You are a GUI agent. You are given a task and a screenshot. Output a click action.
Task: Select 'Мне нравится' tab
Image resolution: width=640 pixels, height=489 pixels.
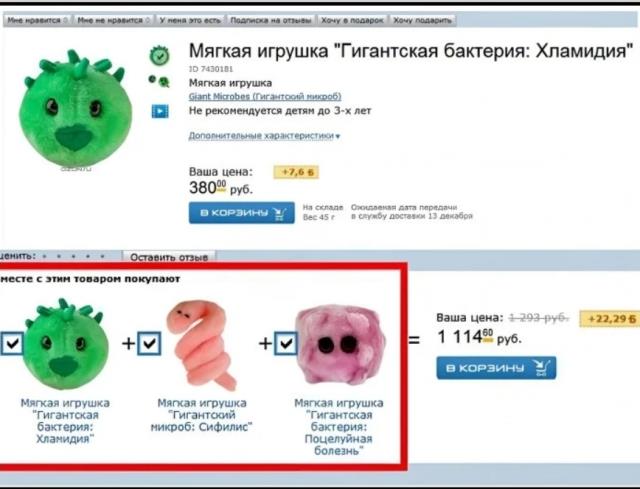38,20
